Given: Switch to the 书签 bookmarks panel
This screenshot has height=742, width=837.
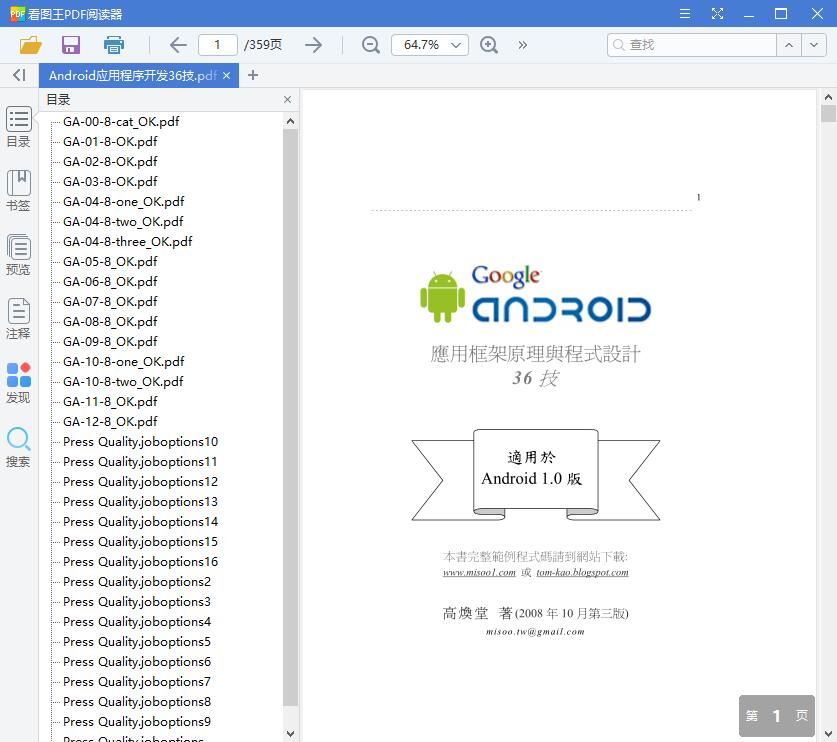Looking at the screenshot, I should pyautogui.click(x=18, y=192).
